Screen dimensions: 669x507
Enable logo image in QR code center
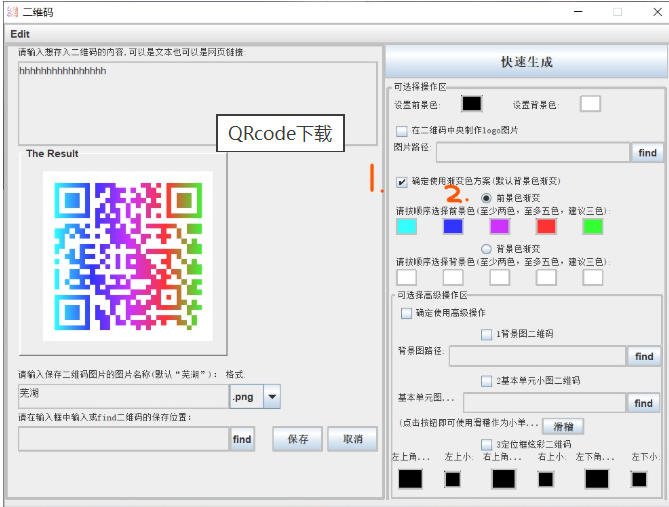pos(402,130)
